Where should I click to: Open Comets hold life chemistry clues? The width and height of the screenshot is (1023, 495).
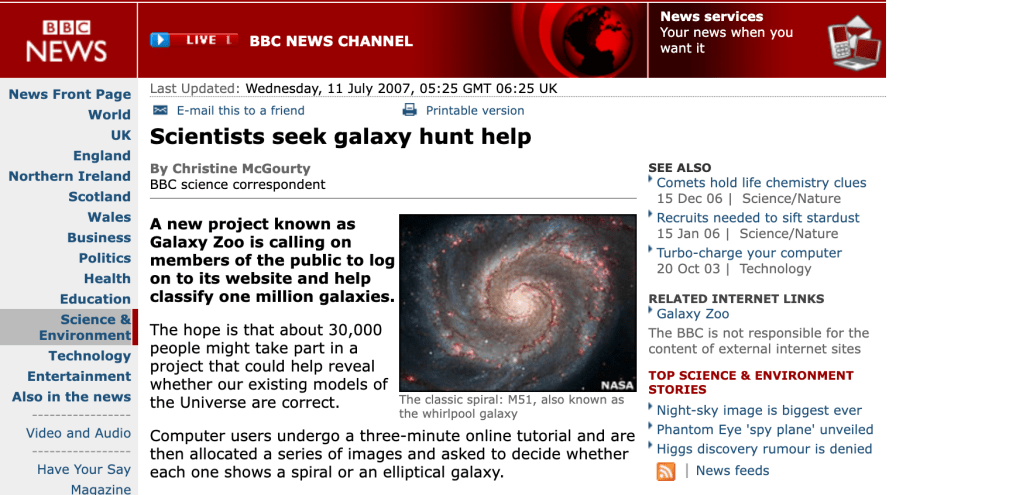[761, 183]
